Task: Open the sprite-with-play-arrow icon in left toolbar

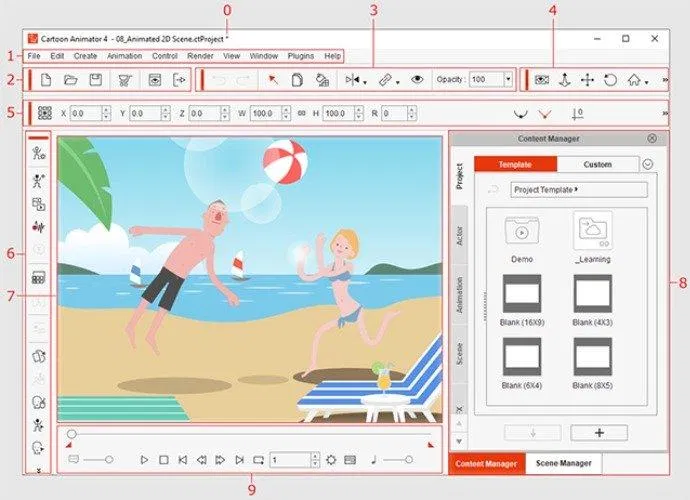Action: (x=39, y=204)
